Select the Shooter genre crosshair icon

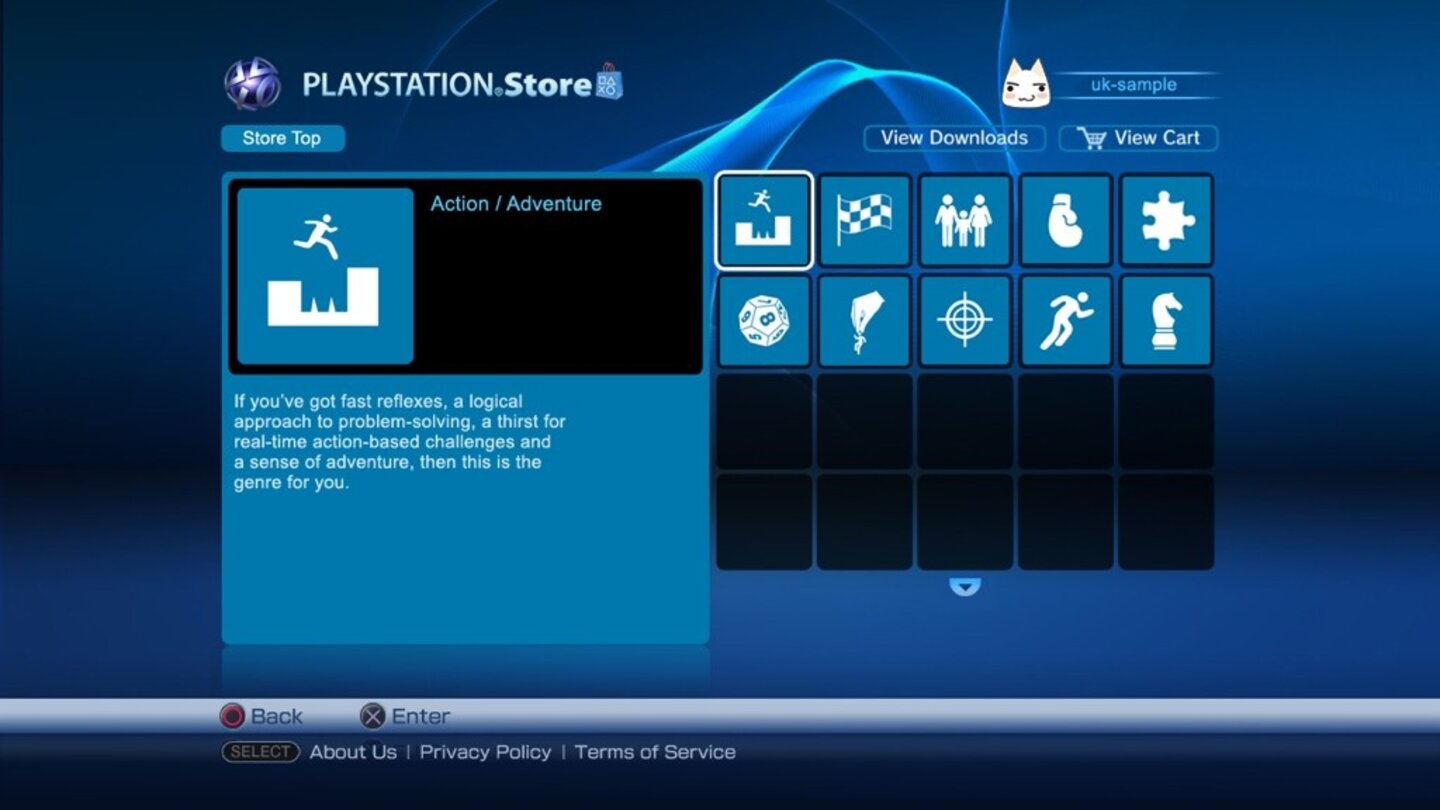[x=965, y=321]
